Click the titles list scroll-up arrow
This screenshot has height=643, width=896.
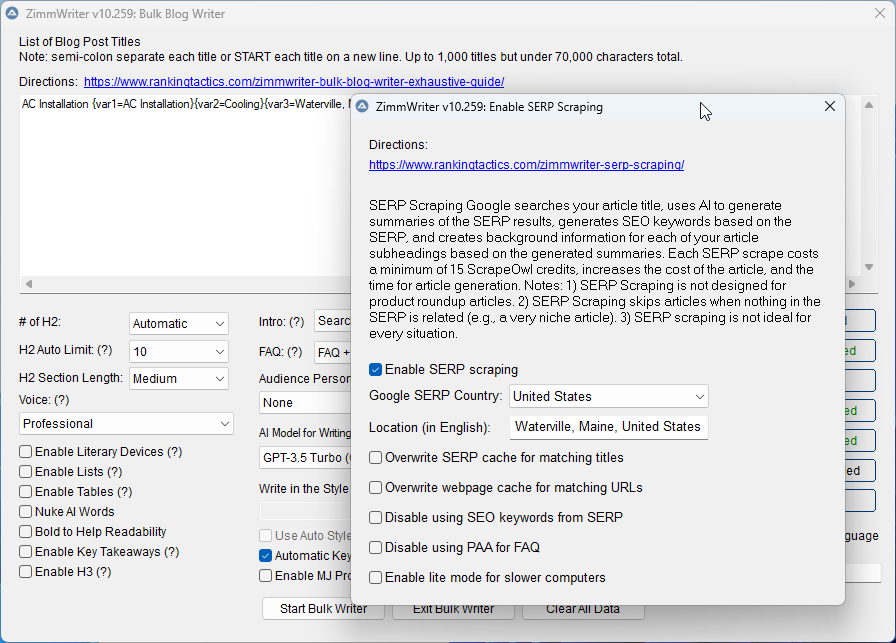coord(869,105)
